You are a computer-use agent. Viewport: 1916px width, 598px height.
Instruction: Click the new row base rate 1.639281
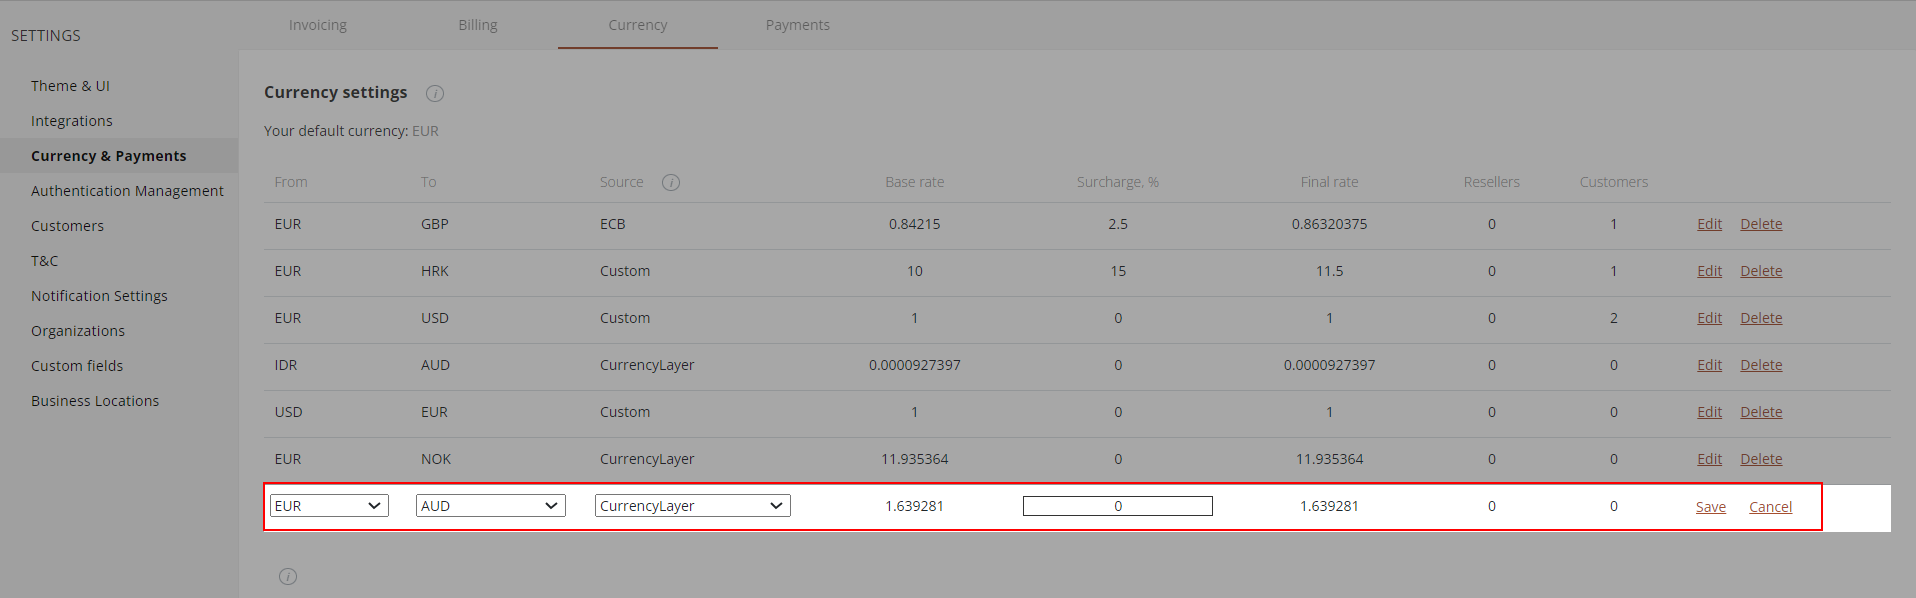914,506
